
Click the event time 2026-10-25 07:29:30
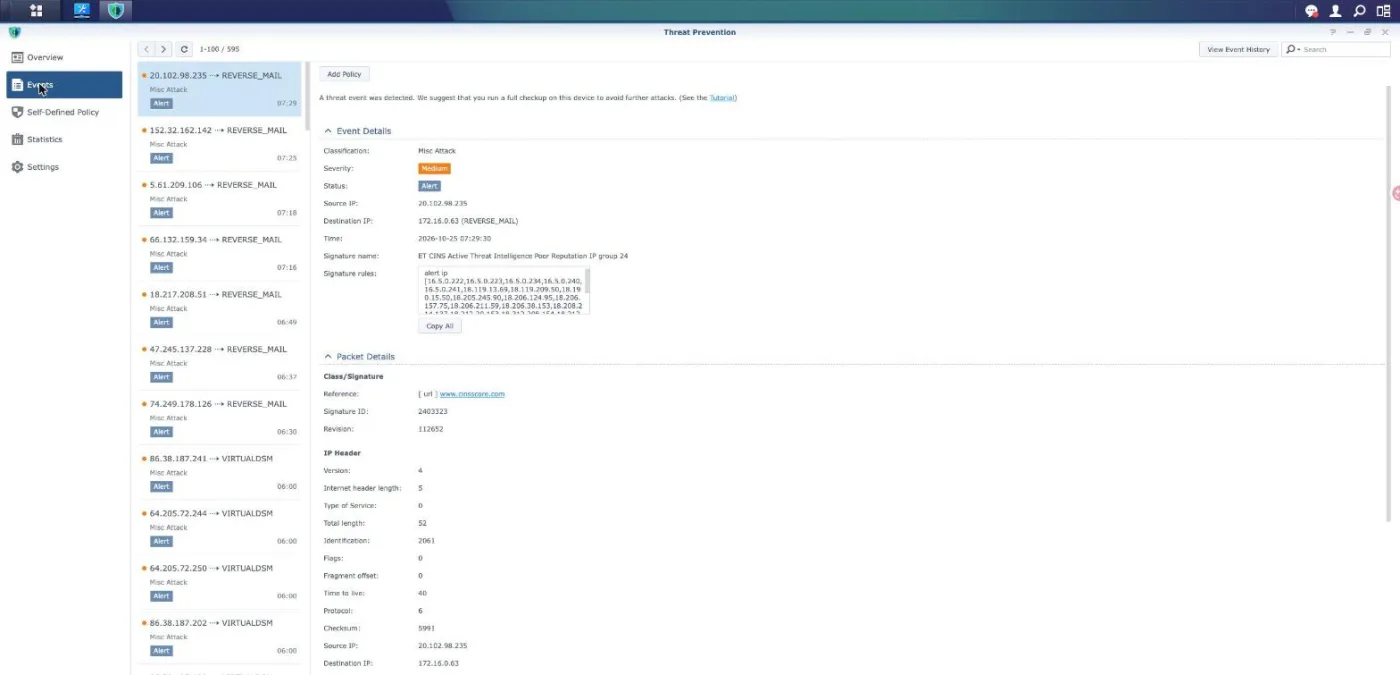454,239
